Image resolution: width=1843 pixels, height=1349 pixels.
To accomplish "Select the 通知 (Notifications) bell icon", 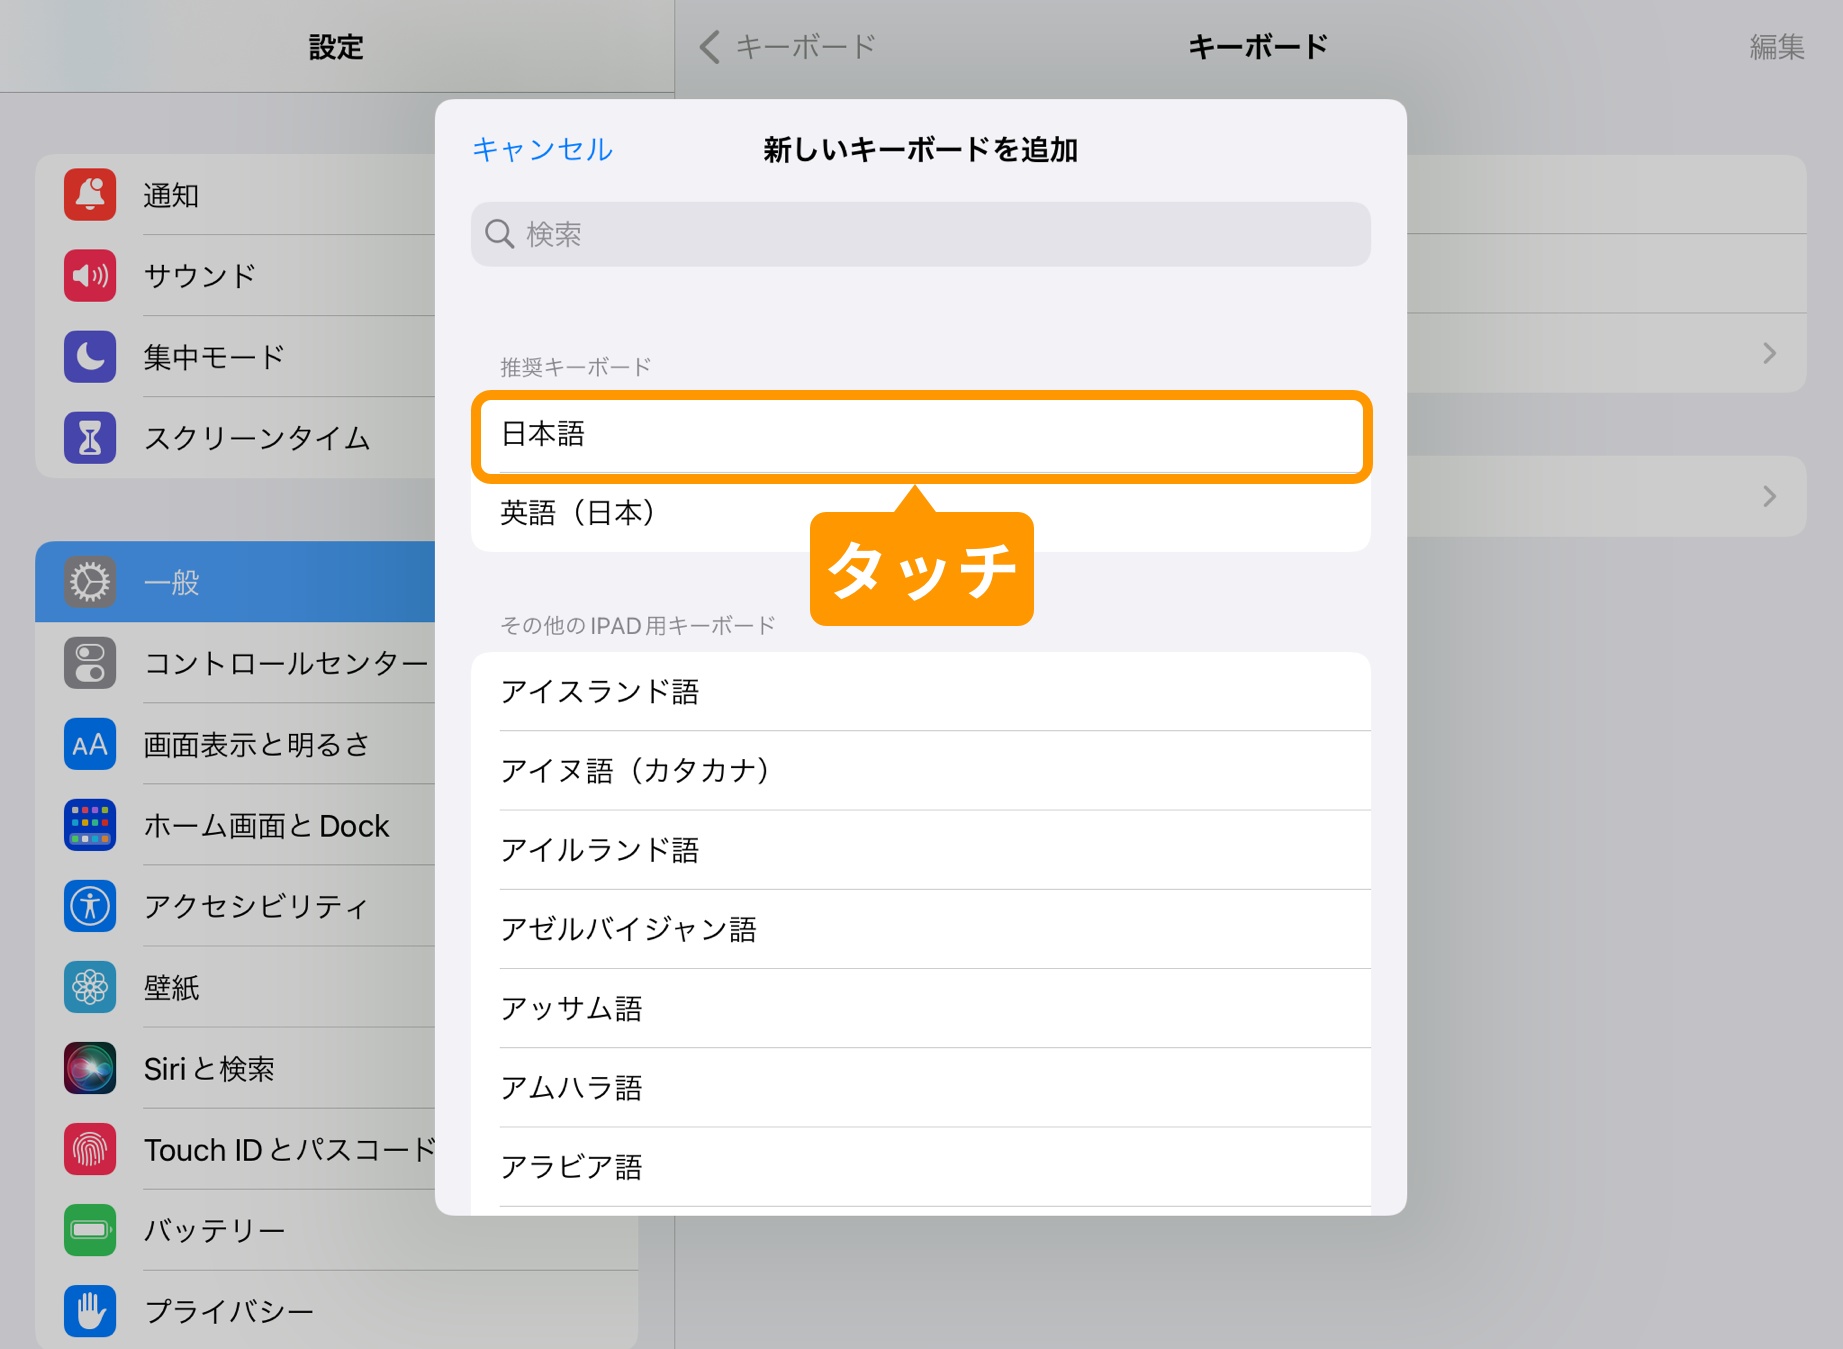I will tap(89, 196).
